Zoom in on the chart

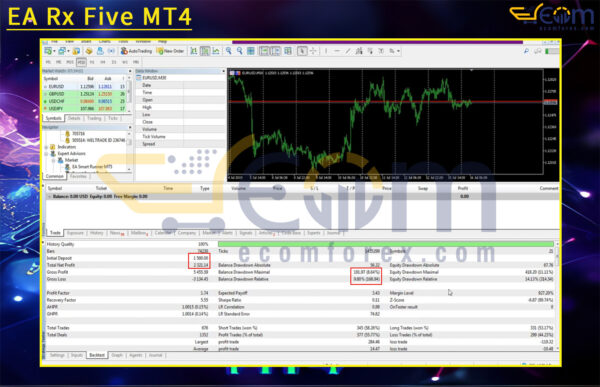[228, 51]
